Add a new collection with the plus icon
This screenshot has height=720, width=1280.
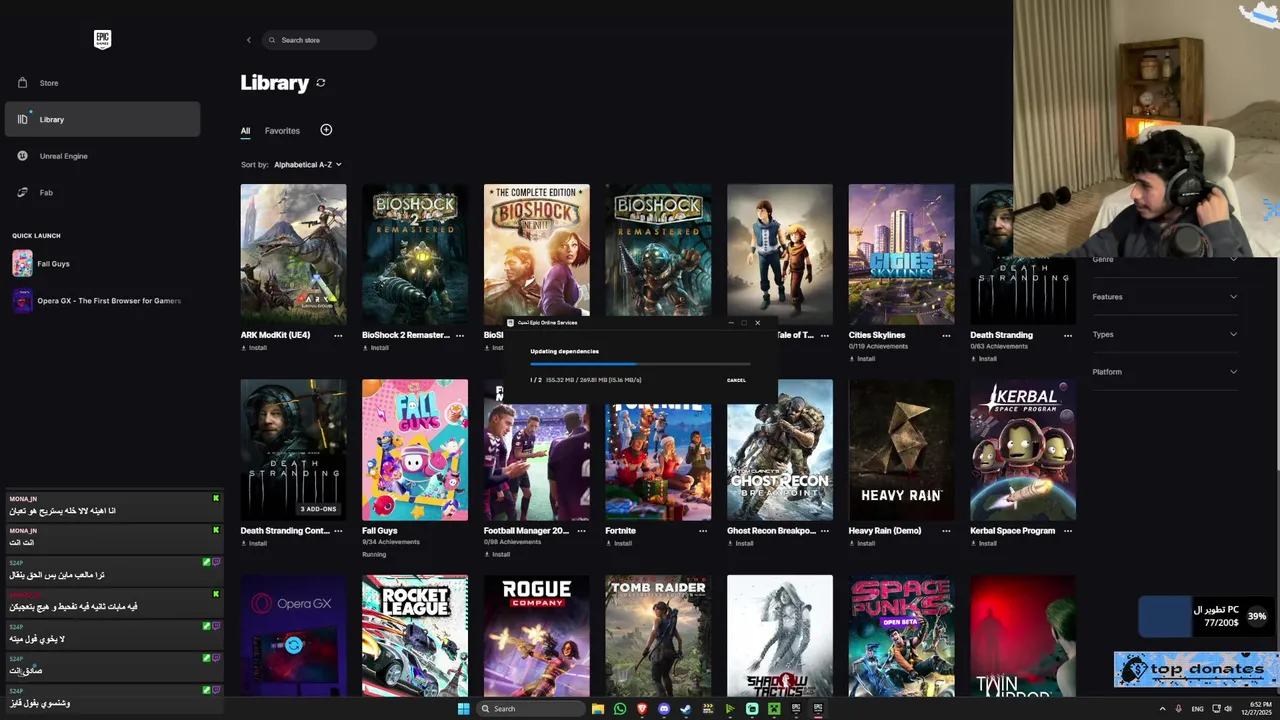click(x=326, y=130)
